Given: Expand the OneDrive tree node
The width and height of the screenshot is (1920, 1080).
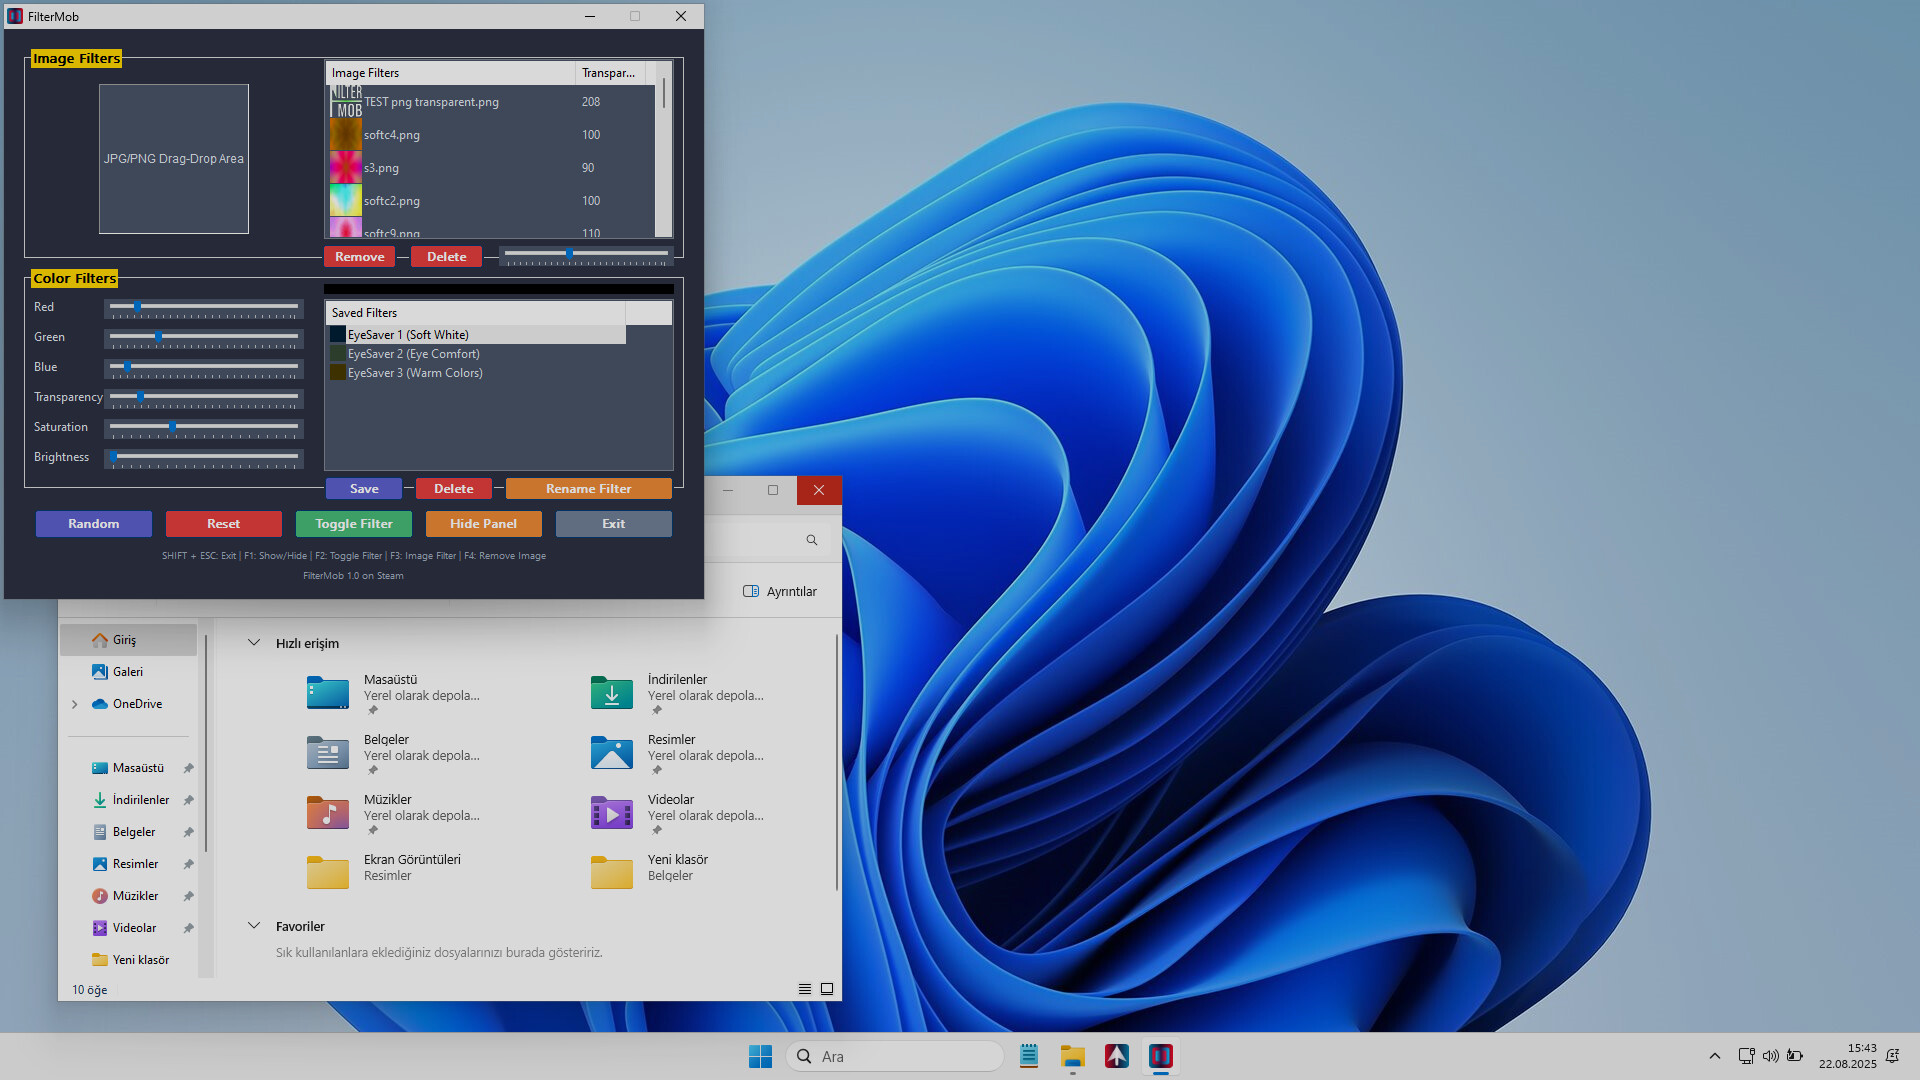Looking at the screenshot, I should pos(74,704).
